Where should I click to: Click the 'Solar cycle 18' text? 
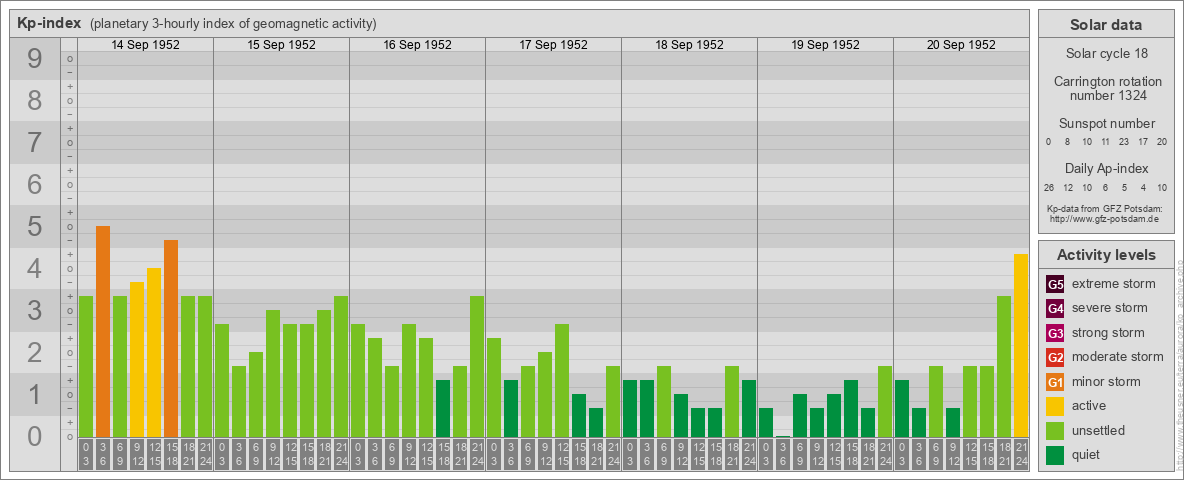click(x=1106, y=54)
